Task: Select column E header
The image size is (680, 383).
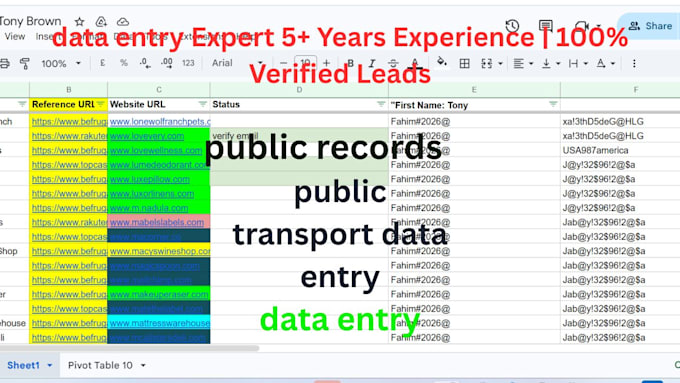Action: click(x=474, y=90)
